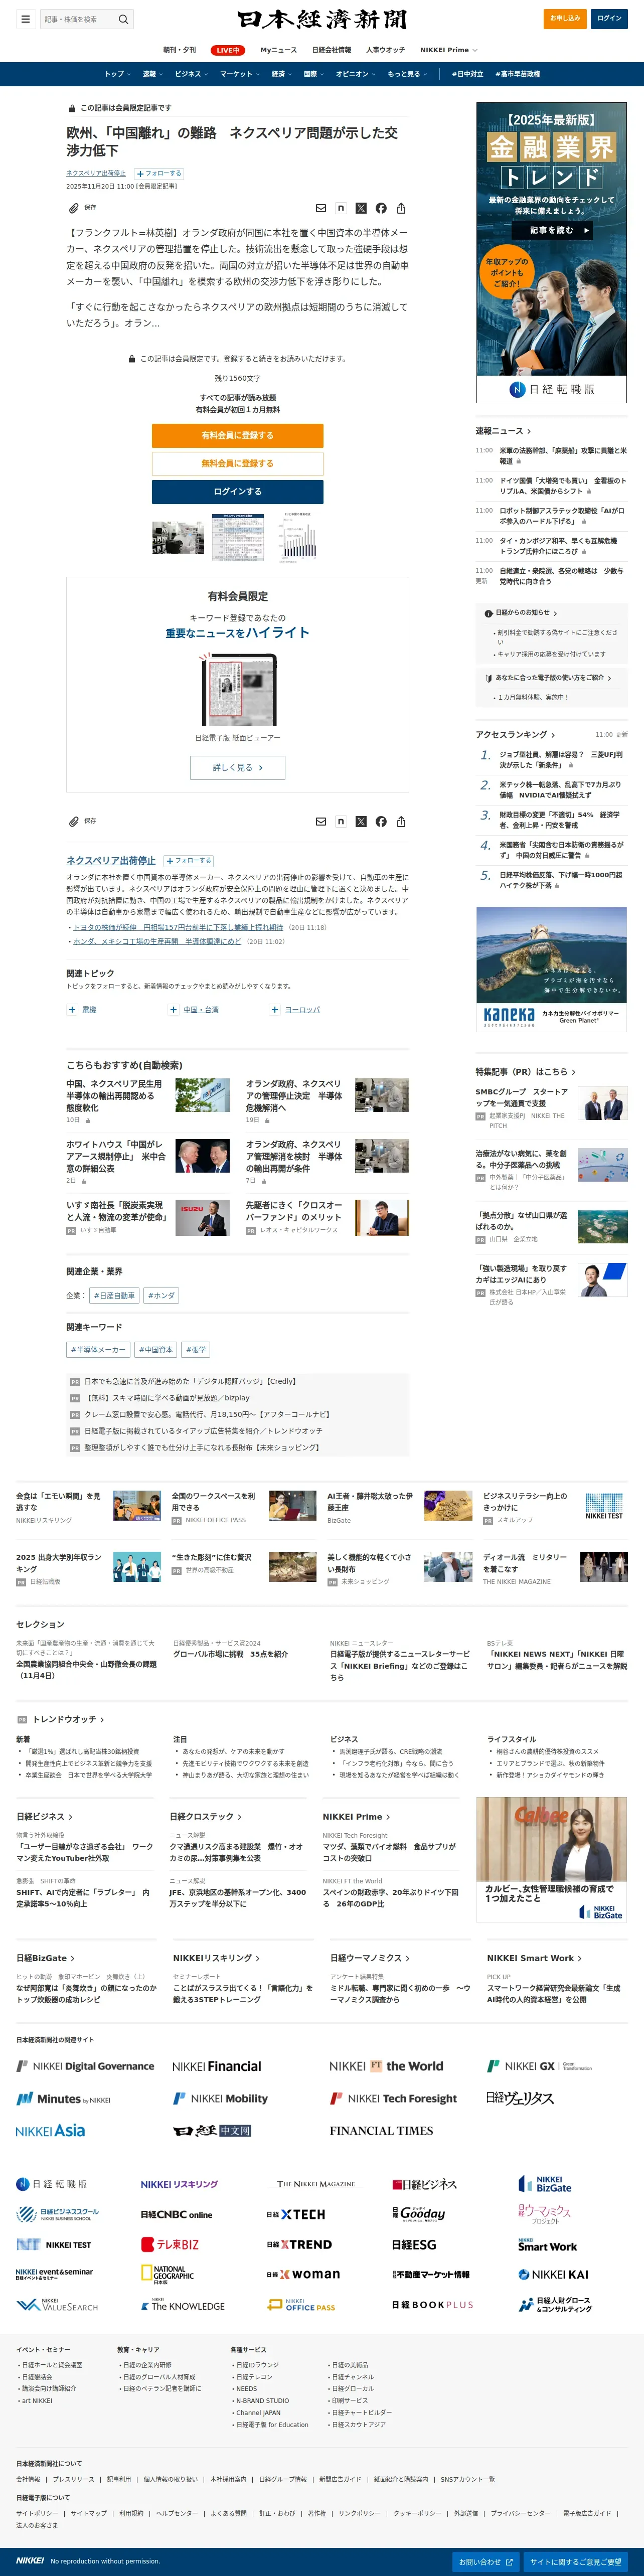This screenshot has width=644, height=2576.
Task: Open National Geographic logo link
Action: pyautogui.click(x=168, y=2274)
